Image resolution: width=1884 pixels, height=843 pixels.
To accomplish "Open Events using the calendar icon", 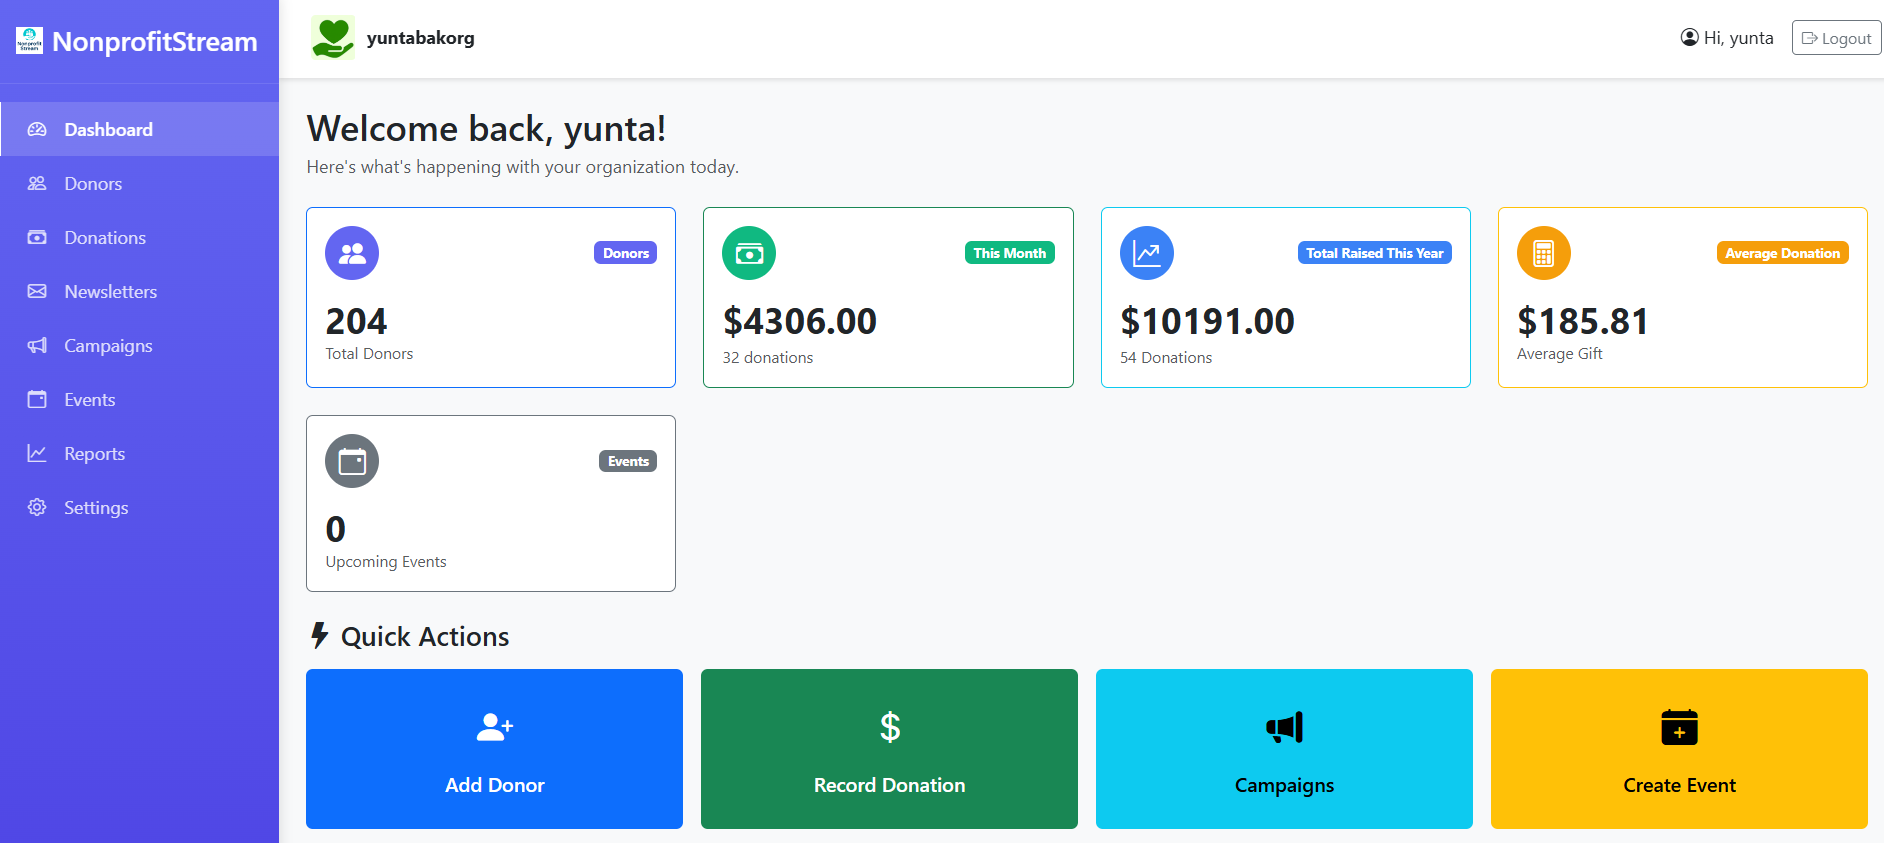I will (37, 399).
